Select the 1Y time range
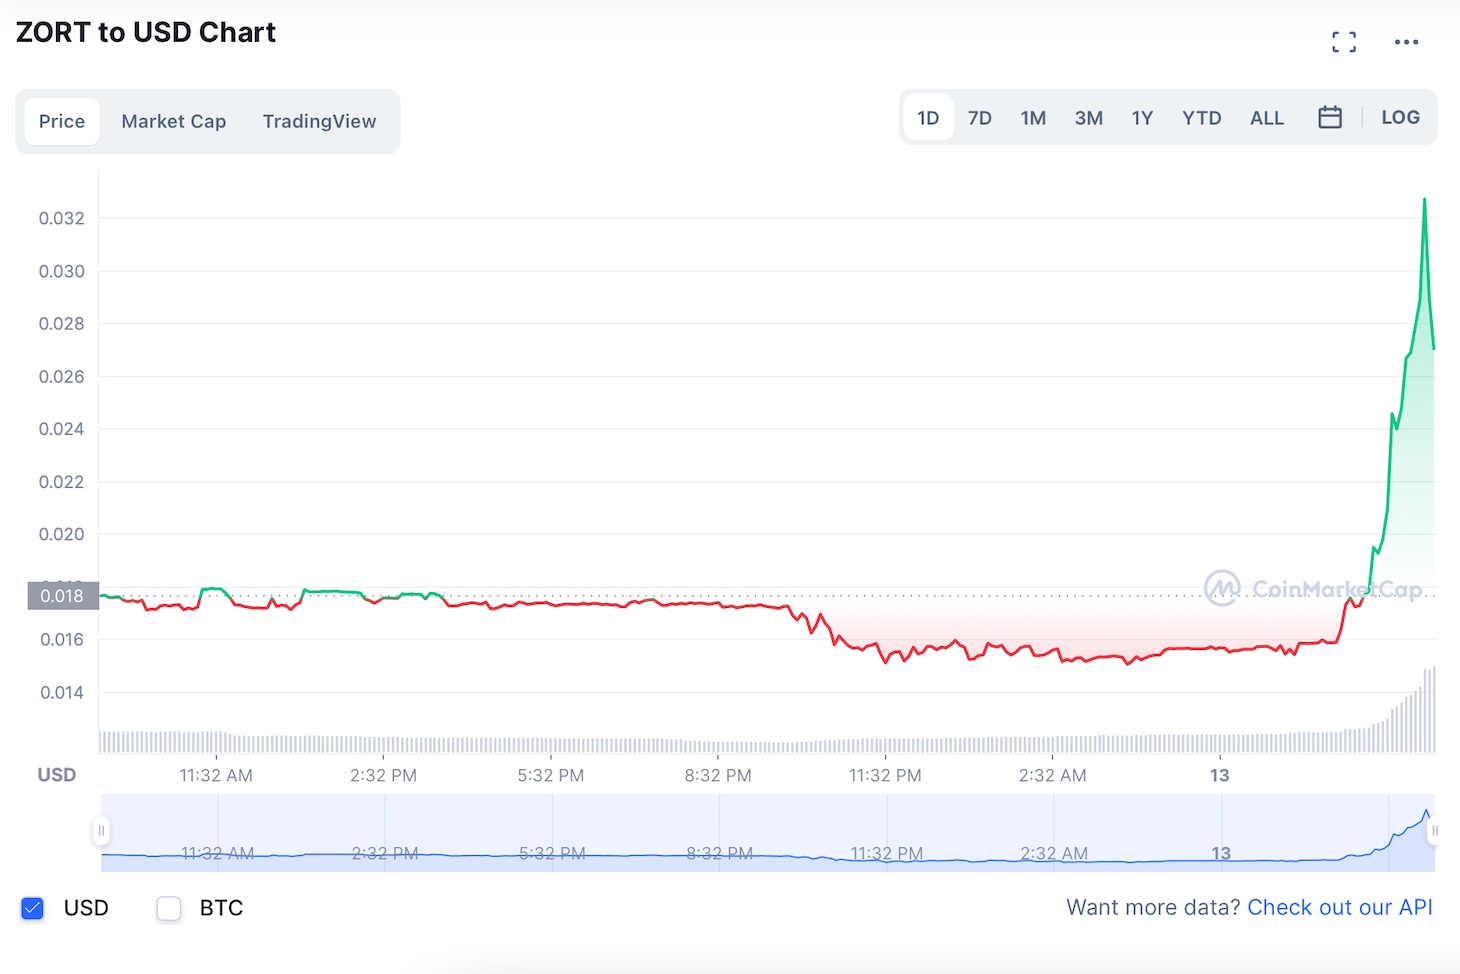 coord(1142,118)
